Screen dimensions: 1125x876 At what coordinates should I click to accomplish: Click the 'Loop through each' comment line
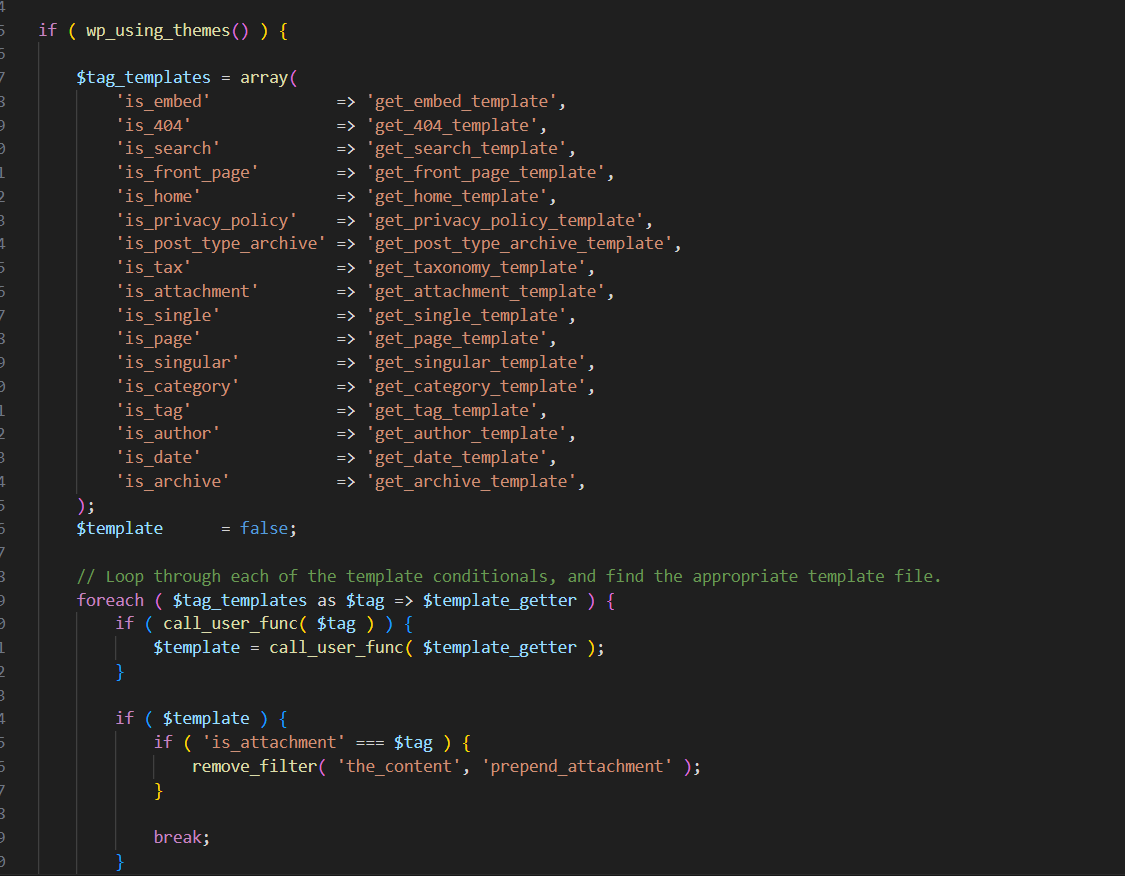click(x=508, y=576)
